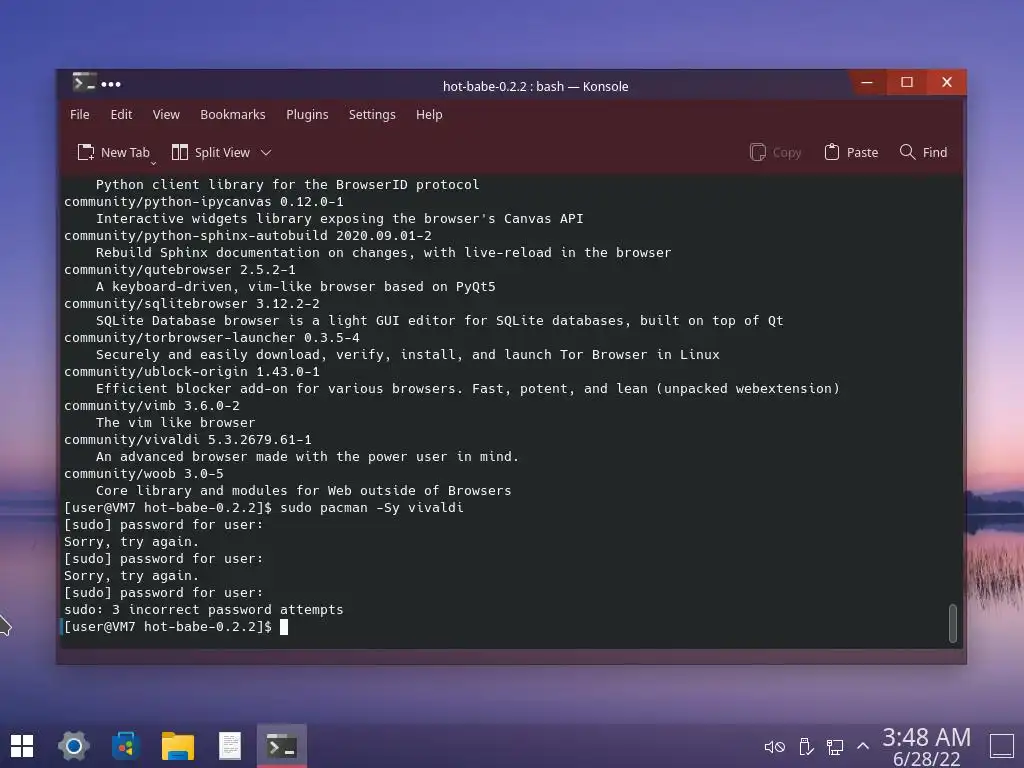Expand the hidden system tray icons arrow
The image size is (1024, 768).
pyautogui.click(x=863, y=746)
